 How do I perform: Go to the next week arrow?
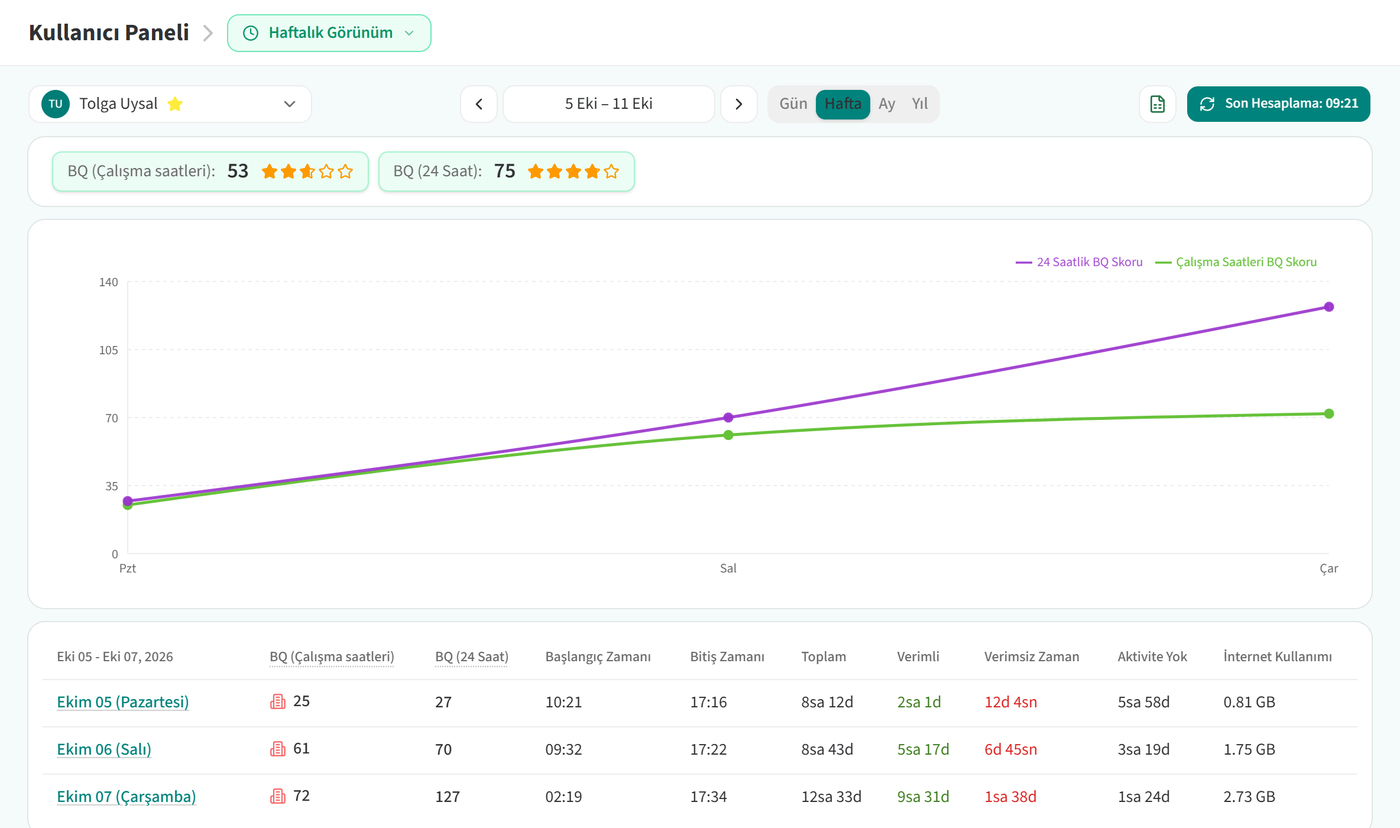[739, 104]
